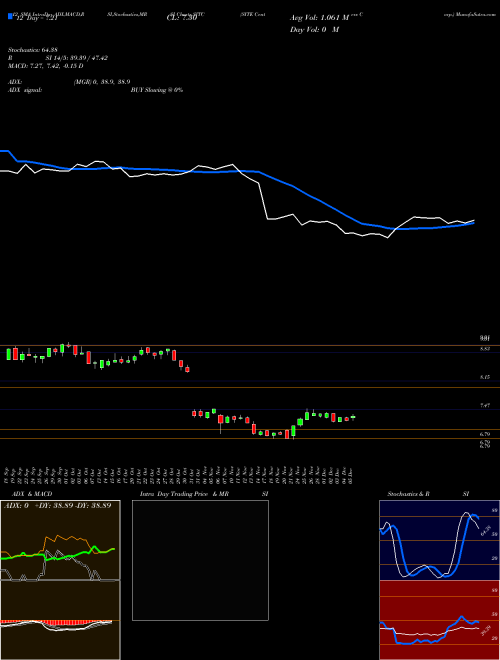The width and height of the screenshot is (500, 660).
Task: Click the 8.15 price axis label
Action: [x=485, y=377]
